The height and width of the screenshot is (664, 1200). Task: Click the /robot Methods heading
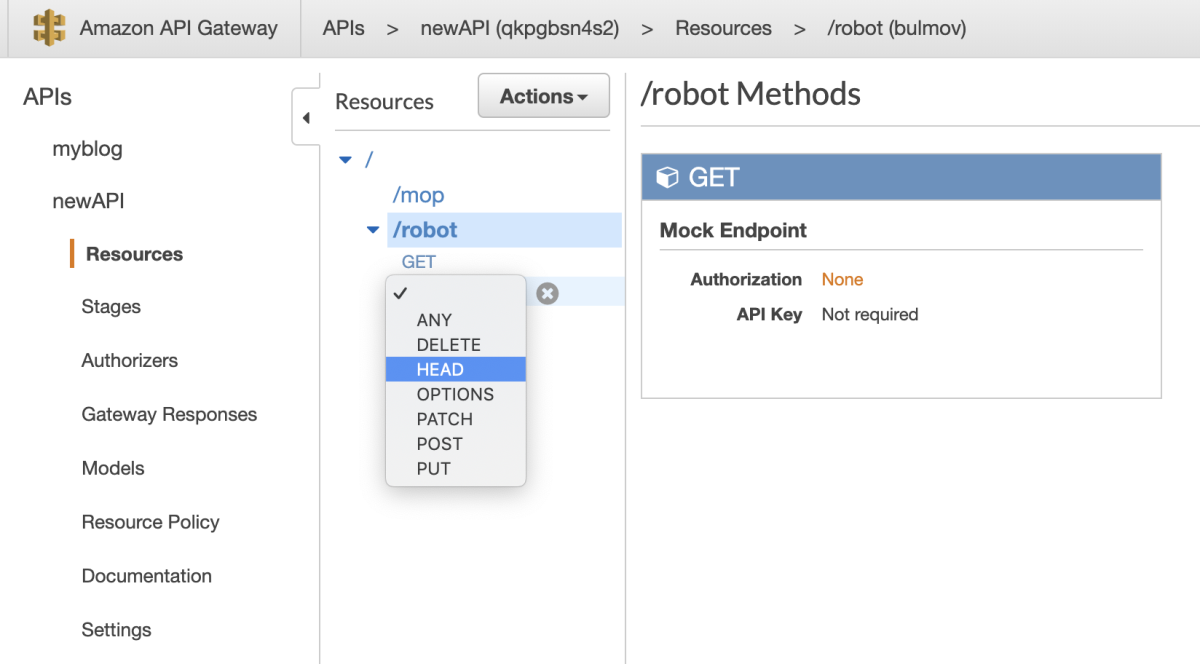(750, 94)
